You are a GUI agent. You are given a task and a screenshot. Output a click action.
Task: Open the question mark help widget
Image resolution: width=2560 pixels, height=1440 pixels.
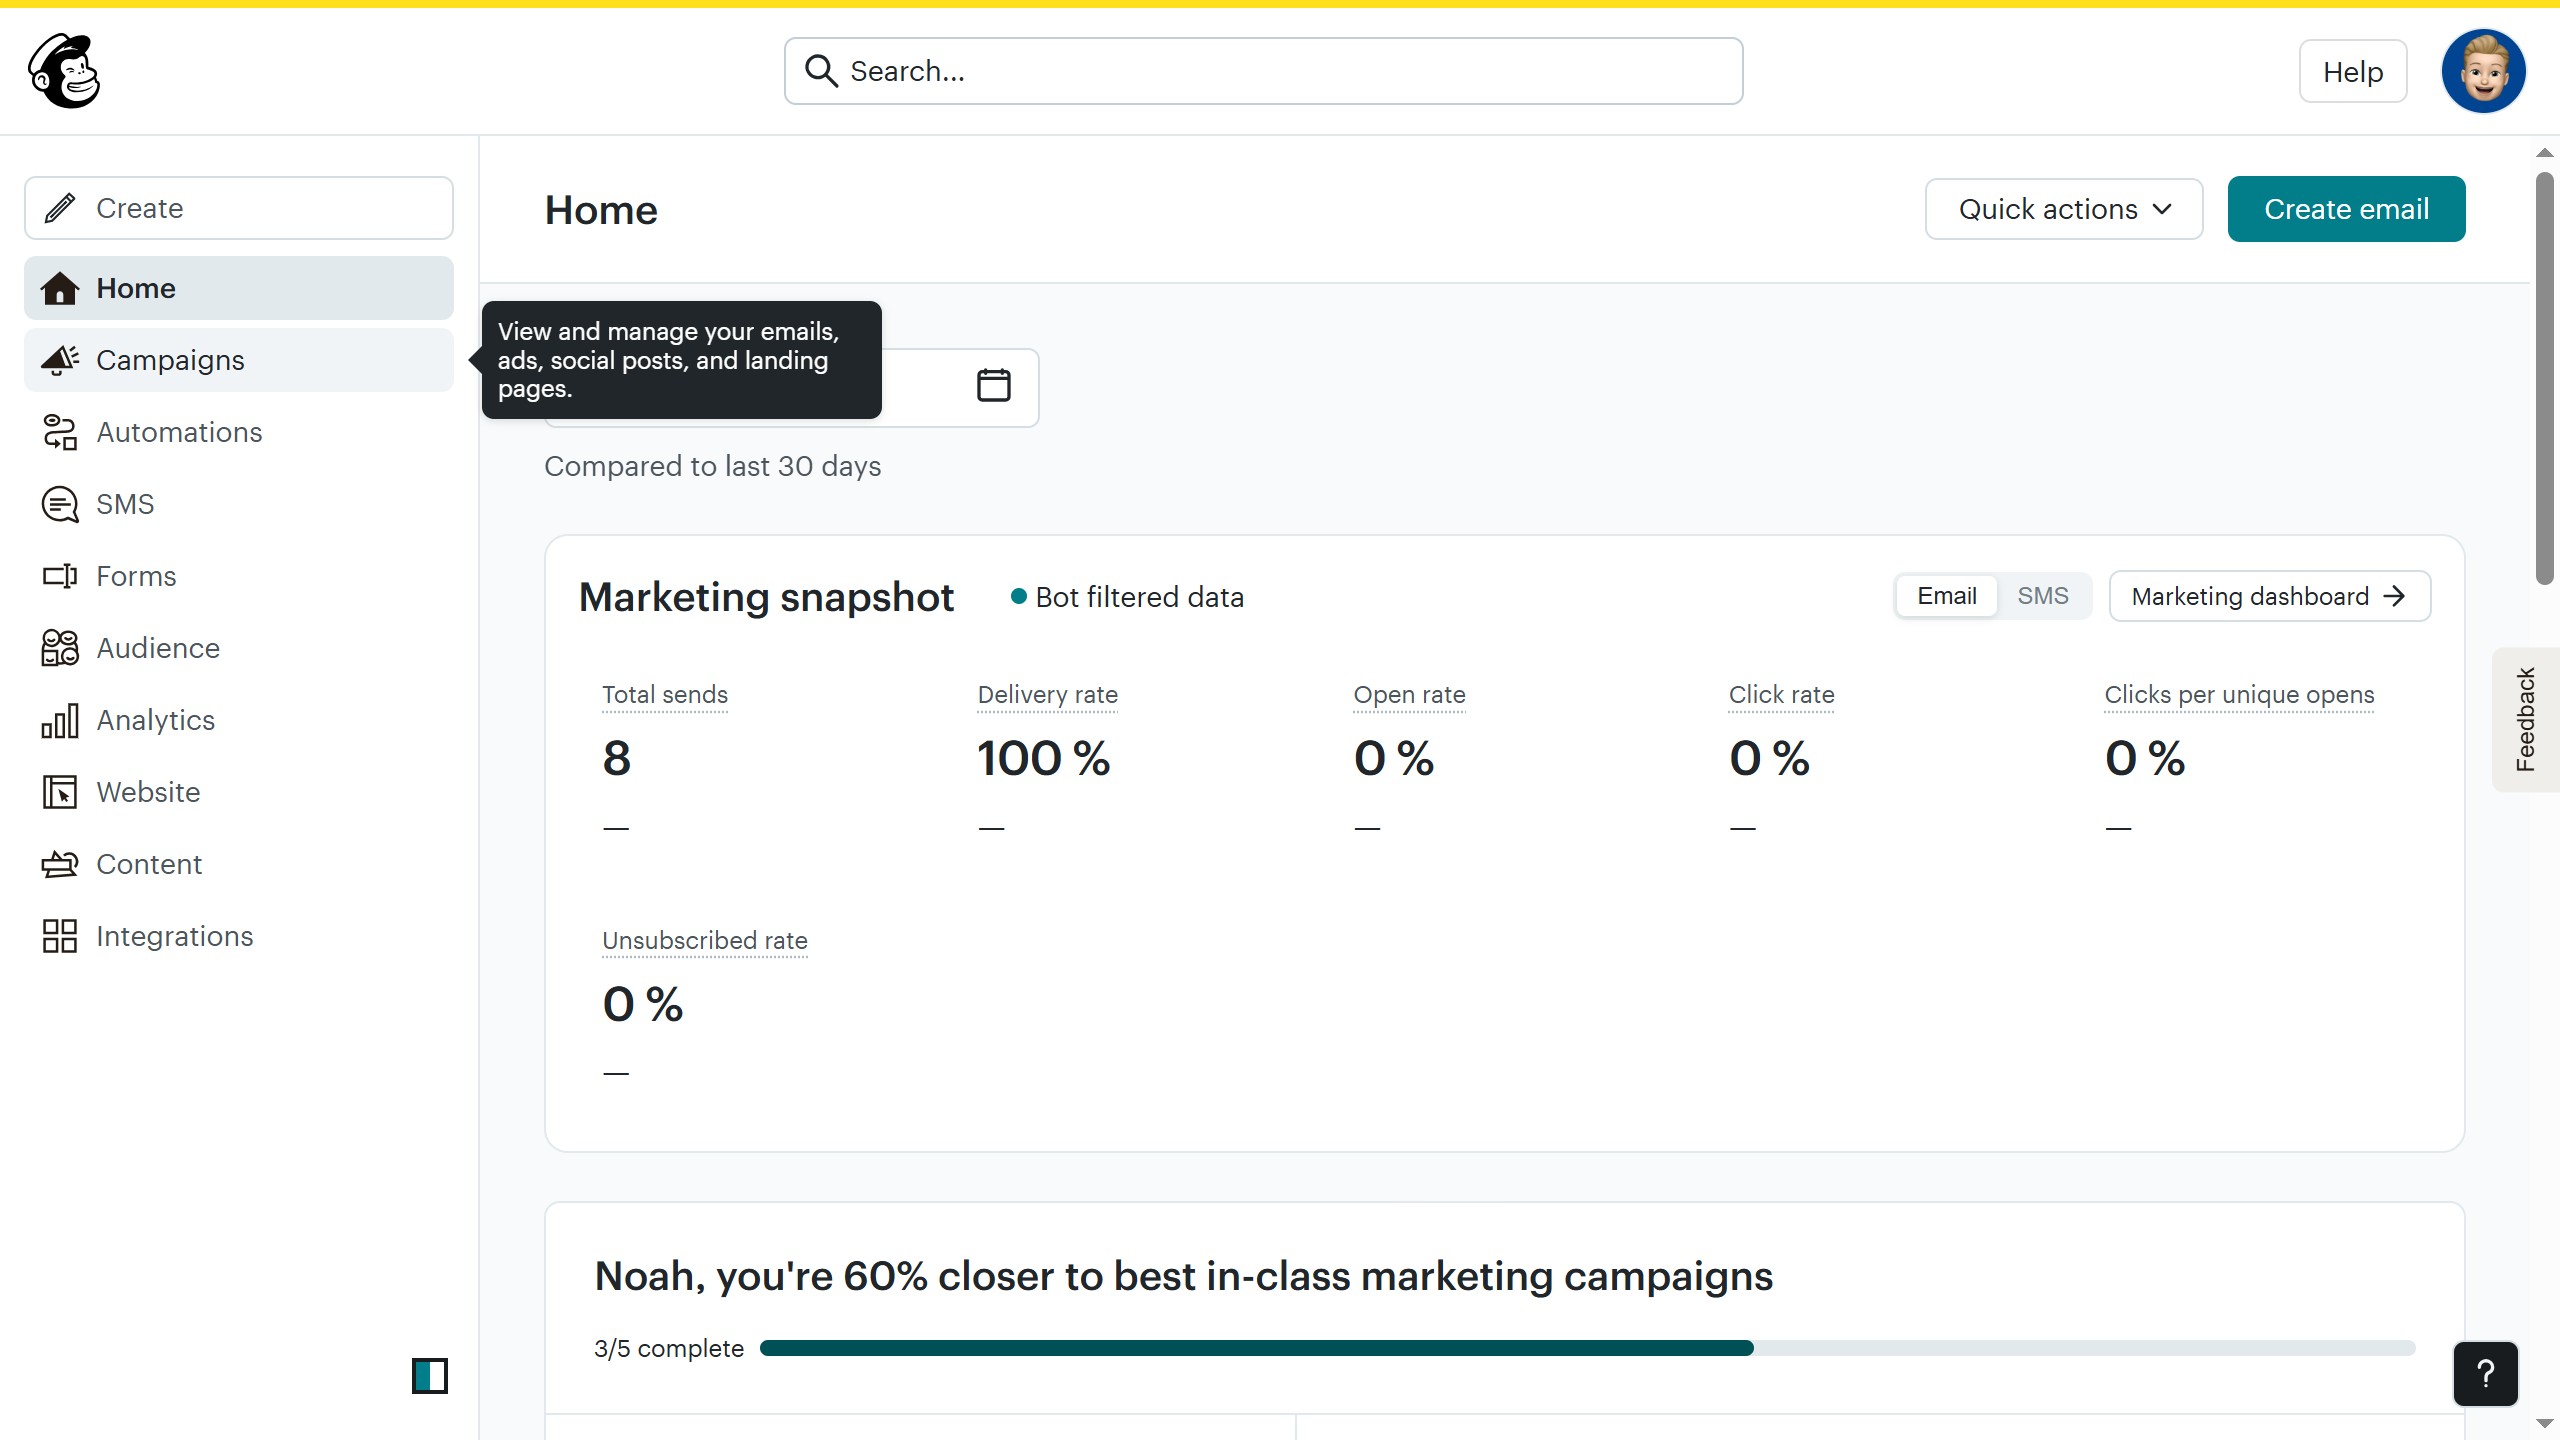pyautogui.click(x=2486, y=1374)
